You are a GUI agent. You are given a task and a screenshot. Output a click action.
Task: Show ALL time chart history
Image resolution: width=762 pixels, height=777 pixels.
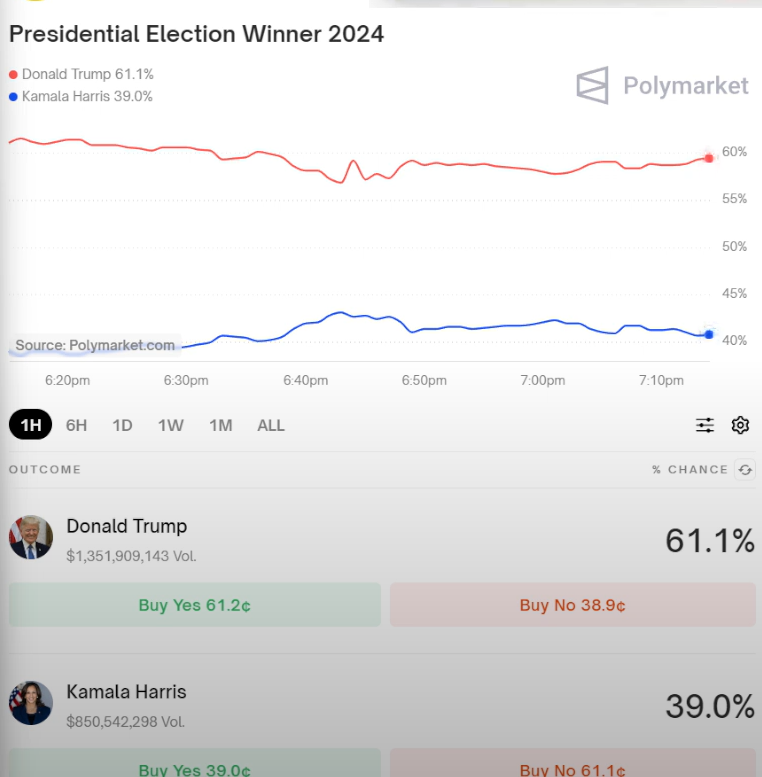(x=271, y=425)
